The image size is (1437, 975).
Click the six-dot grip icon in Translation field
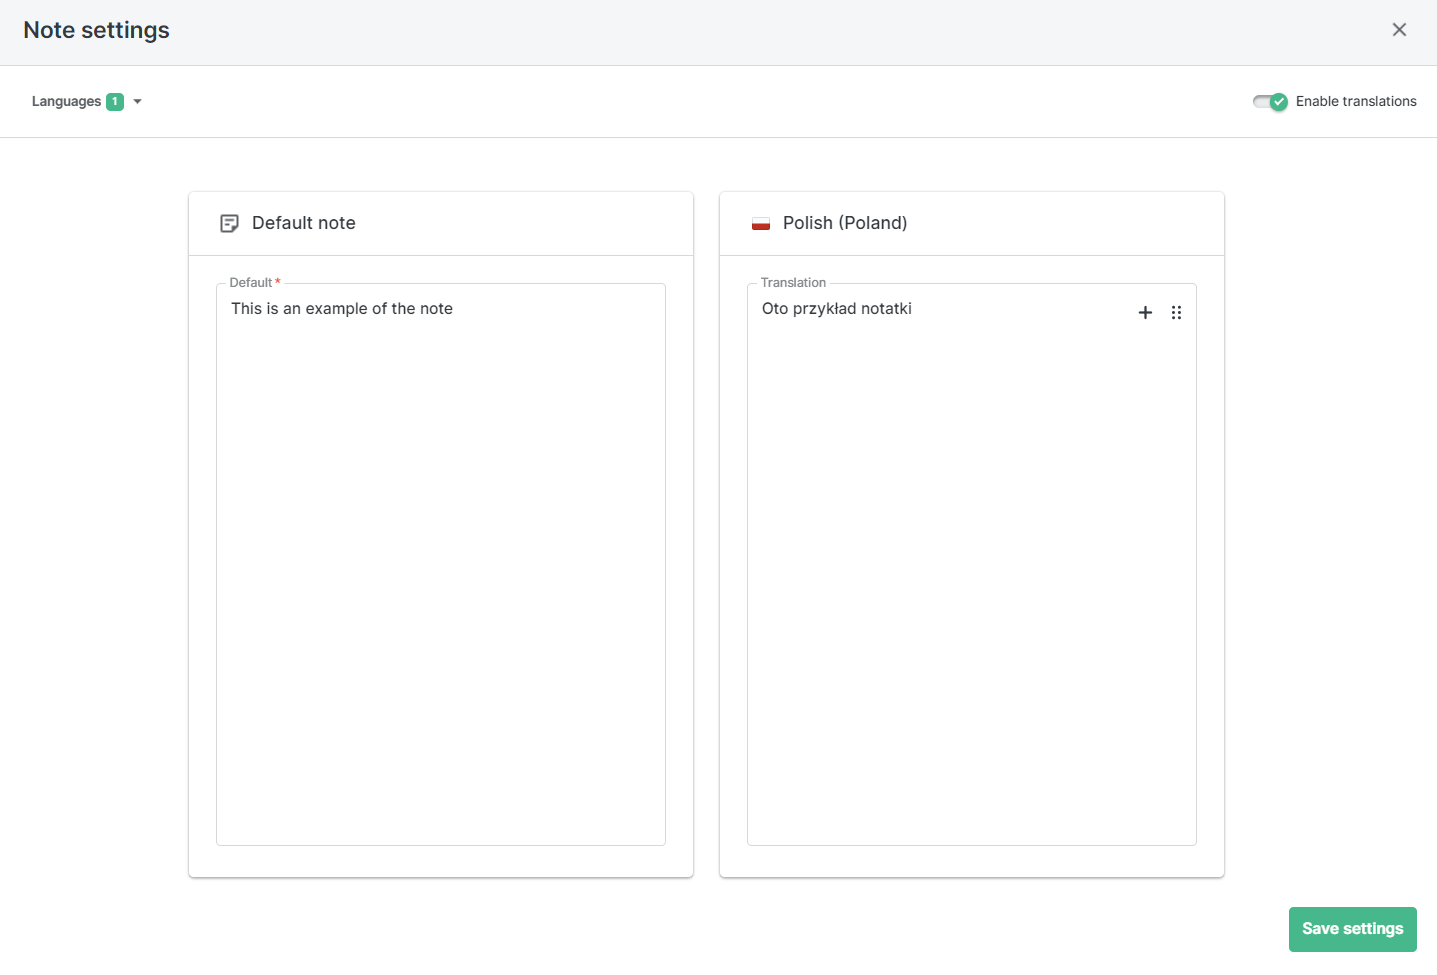(1176, 313)
